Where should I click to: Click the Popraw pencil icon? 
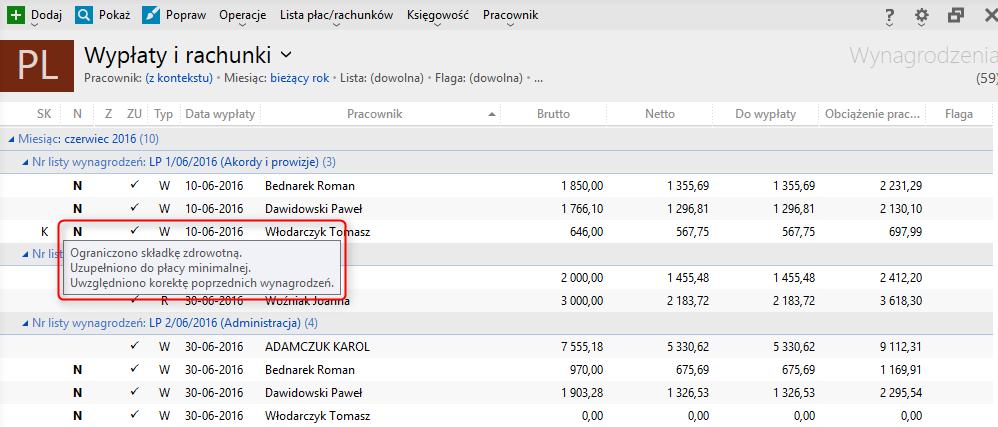tap(151, 15)
